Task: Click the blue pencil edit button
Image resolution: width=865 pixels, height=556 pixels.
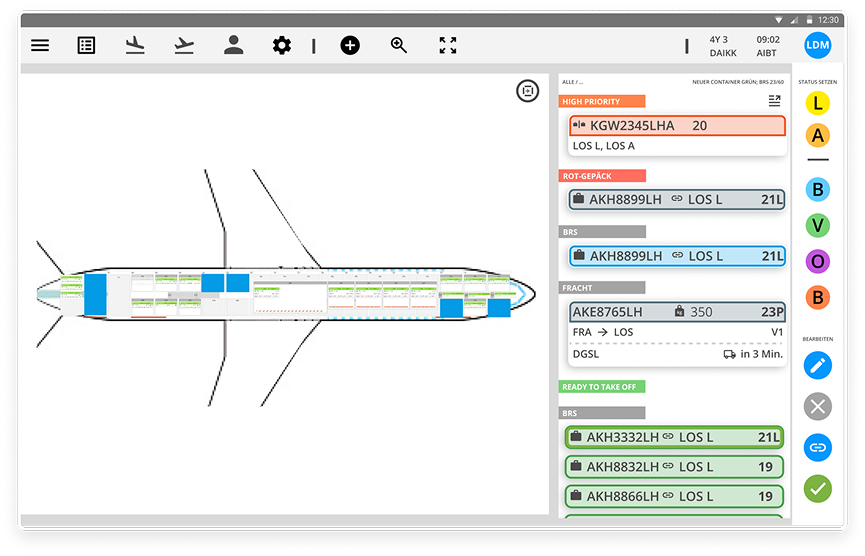Action: [x=818, y=365]
